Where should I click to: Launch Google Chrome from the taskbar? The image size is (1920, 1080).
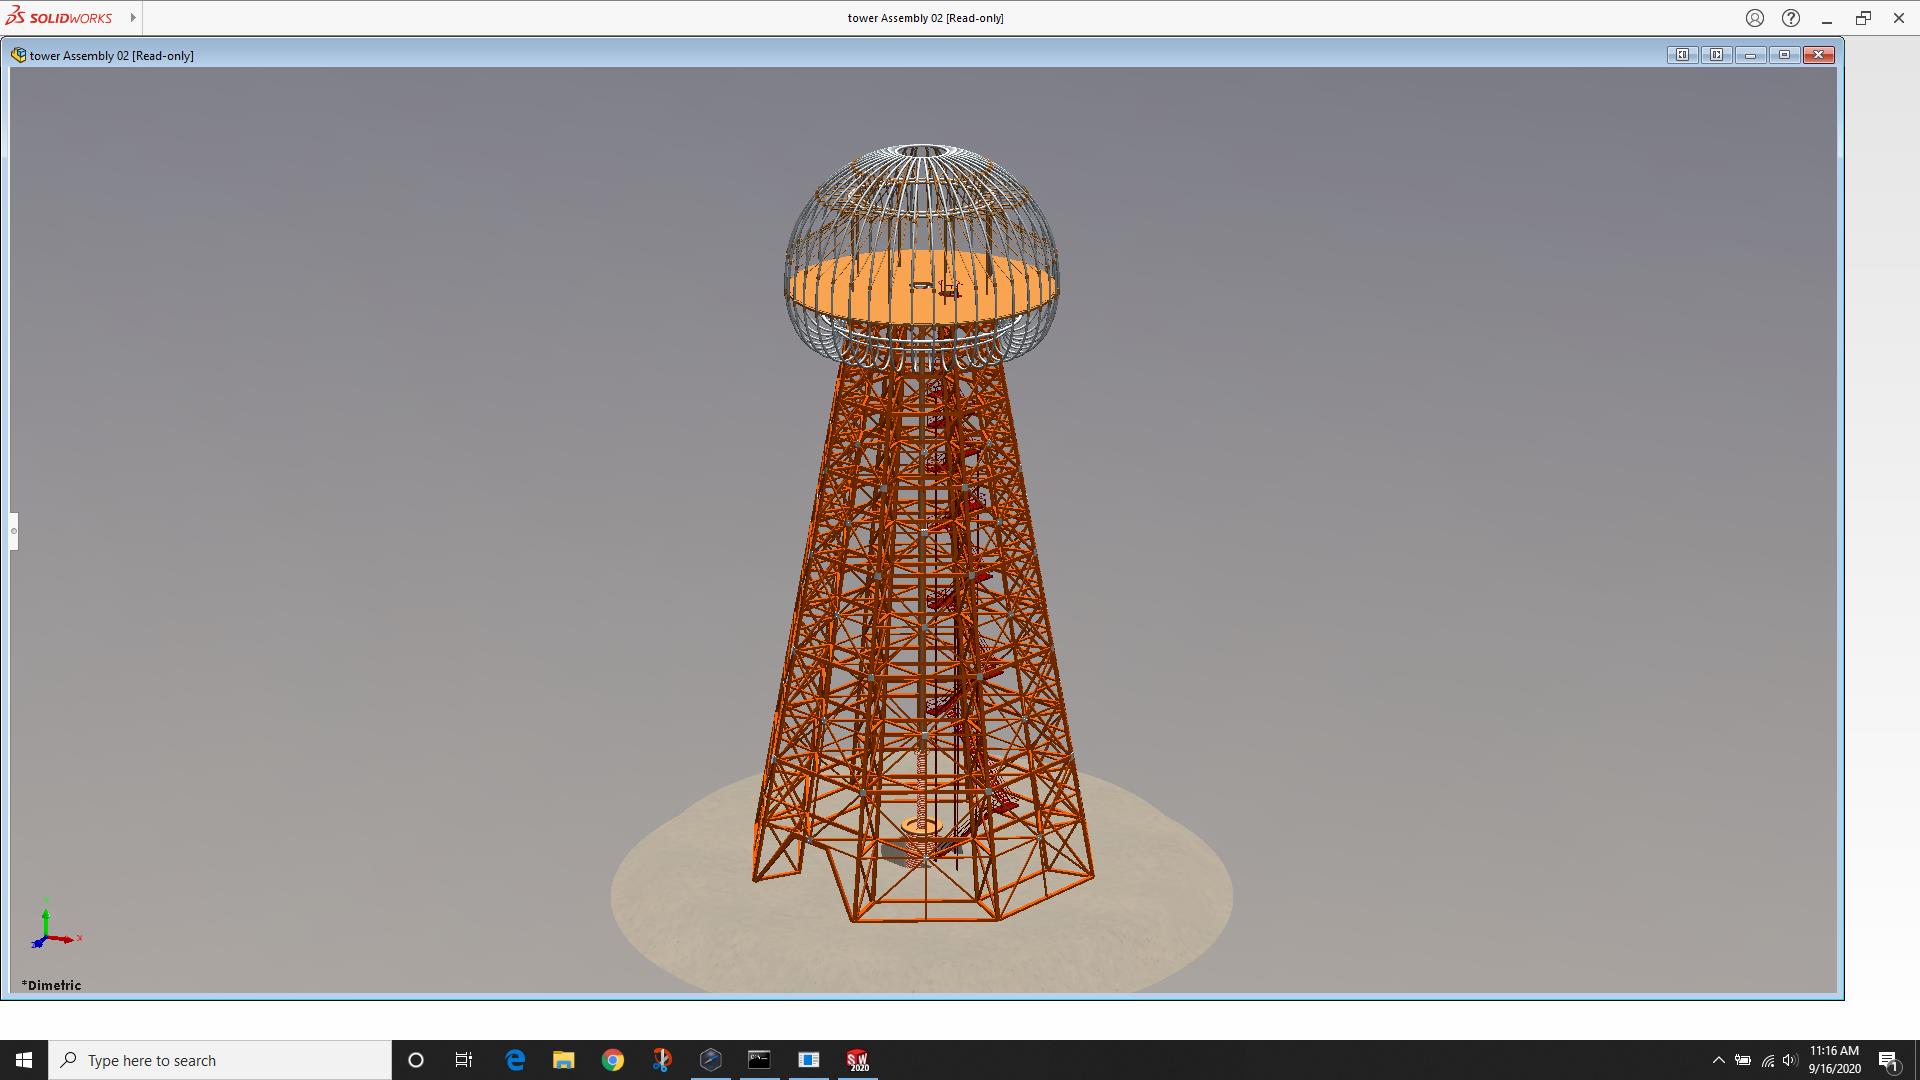tap(612, 1060)
